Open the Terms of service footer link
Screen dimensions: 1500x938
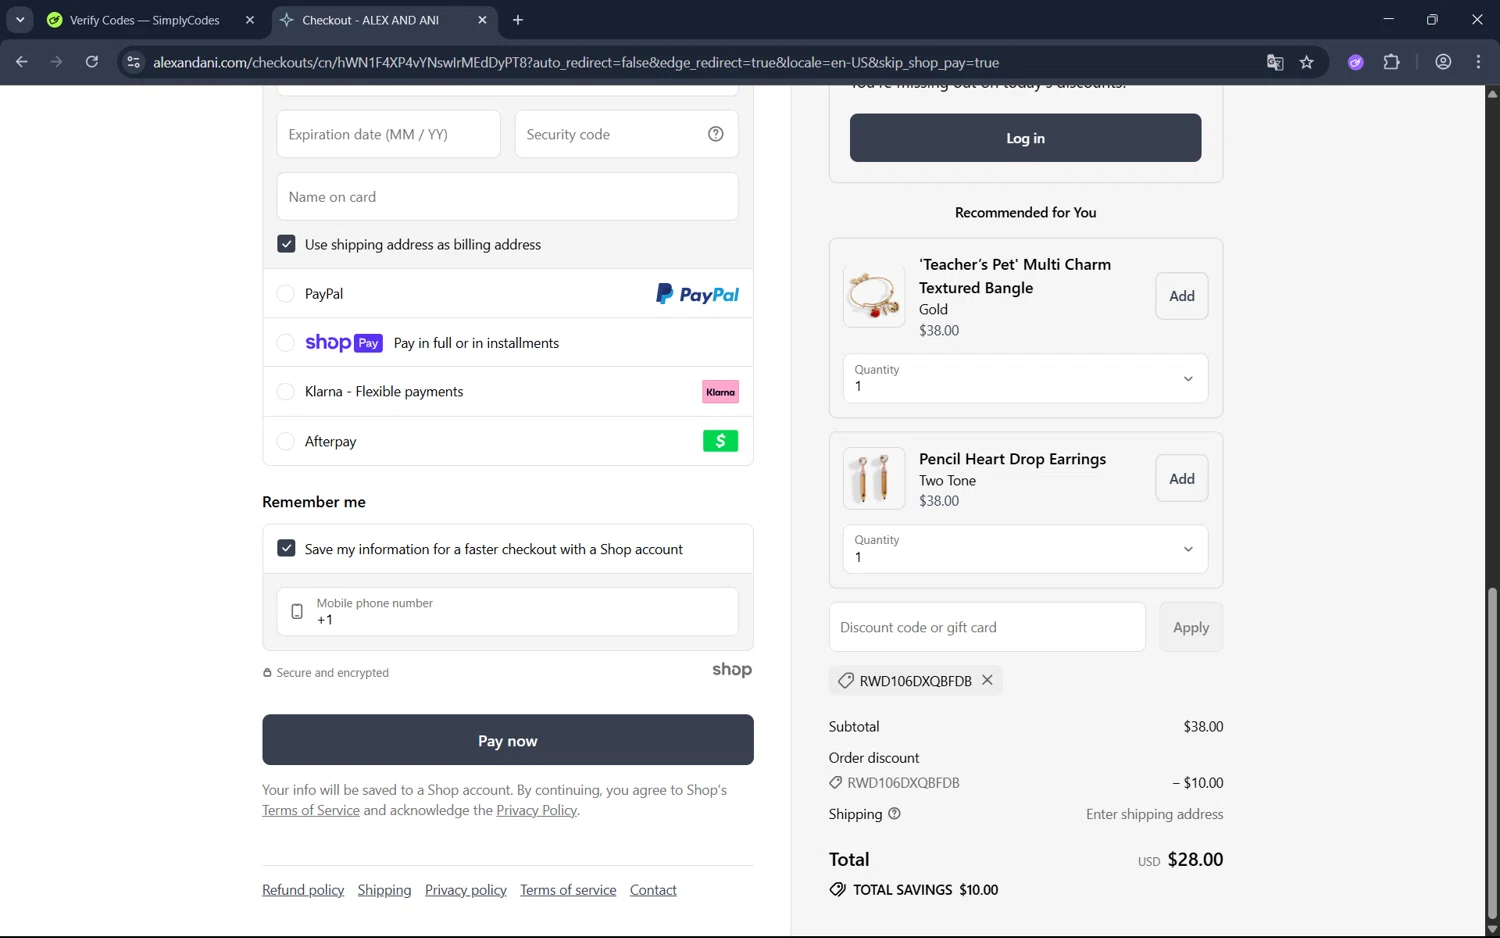pyautogui.click(x=568, y=890)
